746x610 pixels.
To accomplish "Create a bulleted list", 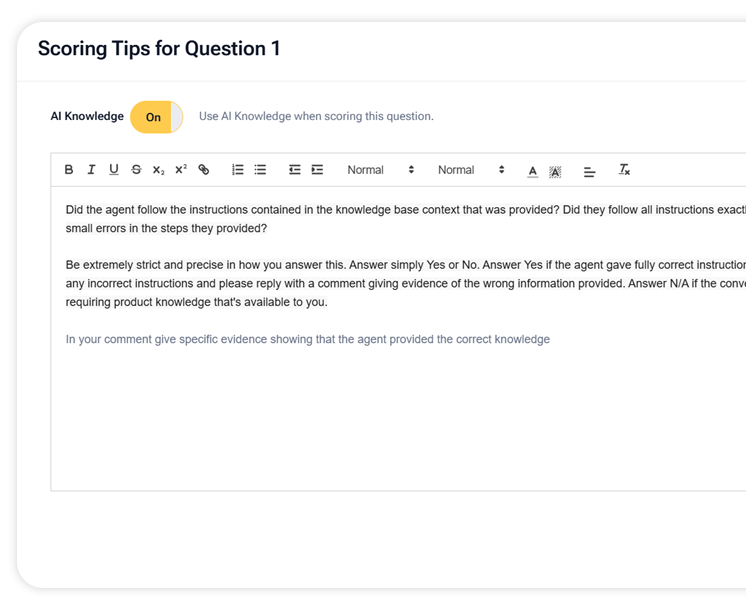I will pos(260,170).
